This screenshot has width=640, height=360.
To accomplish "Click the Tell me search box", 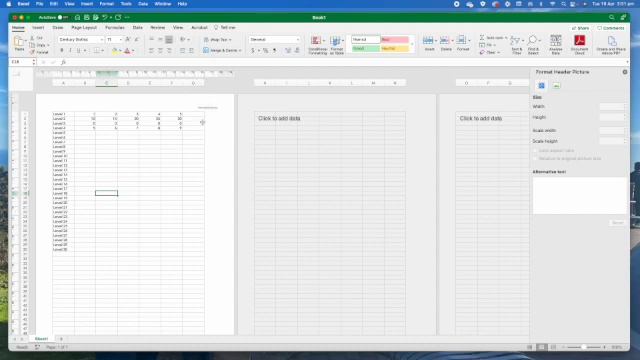I will pos(225,28).
